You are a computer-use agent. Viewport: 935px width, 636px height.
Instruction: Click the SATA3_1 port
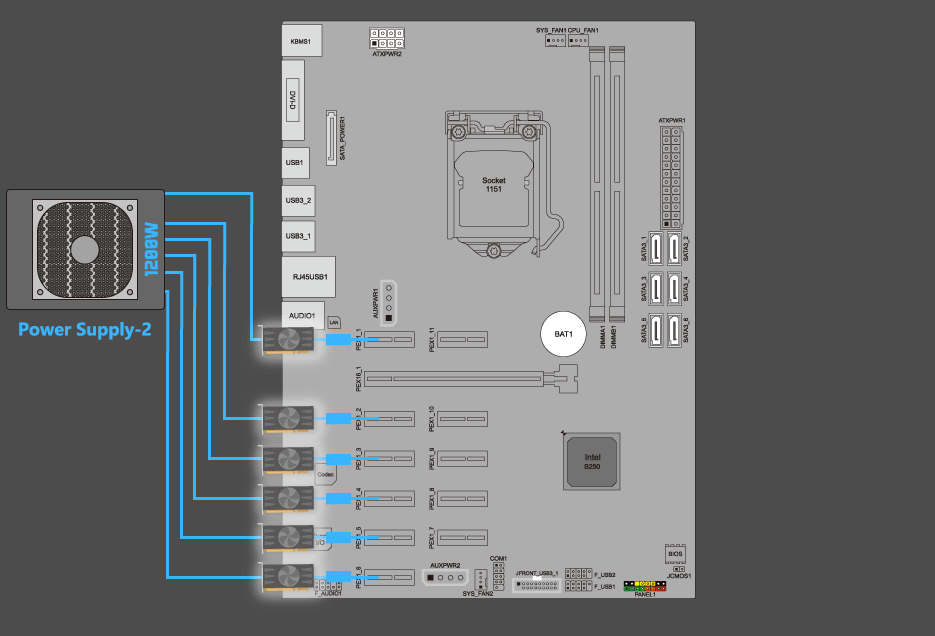point(654,252)
